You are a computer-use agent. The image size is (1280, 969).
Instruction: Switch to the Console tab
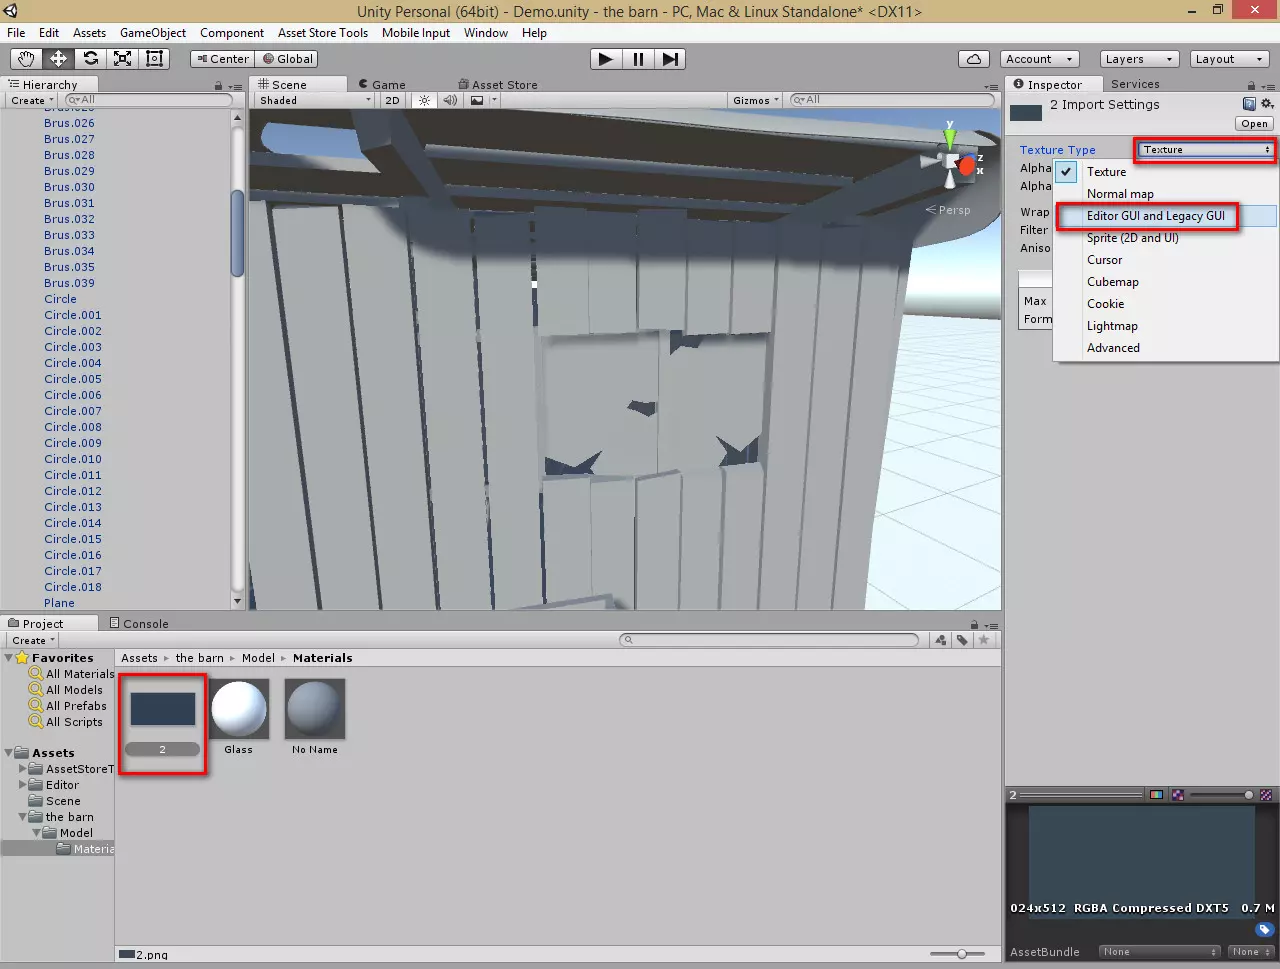(x=139, y=623)
